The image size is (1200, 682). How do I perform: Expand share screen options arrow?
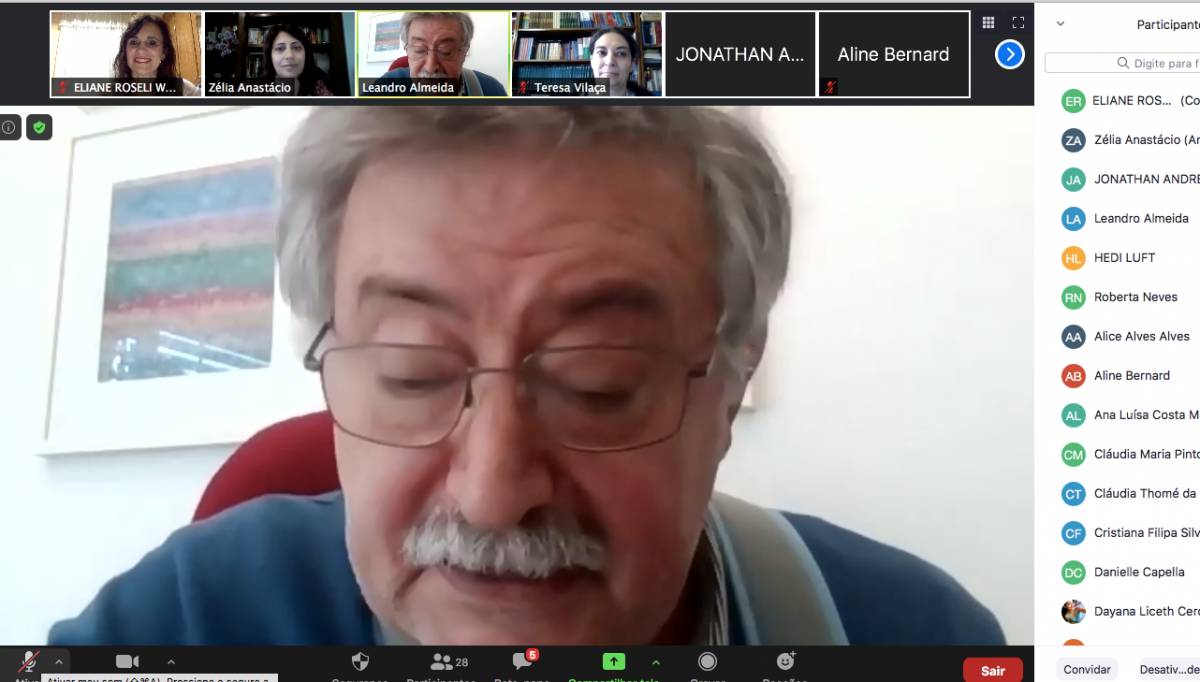pos(656,662)
